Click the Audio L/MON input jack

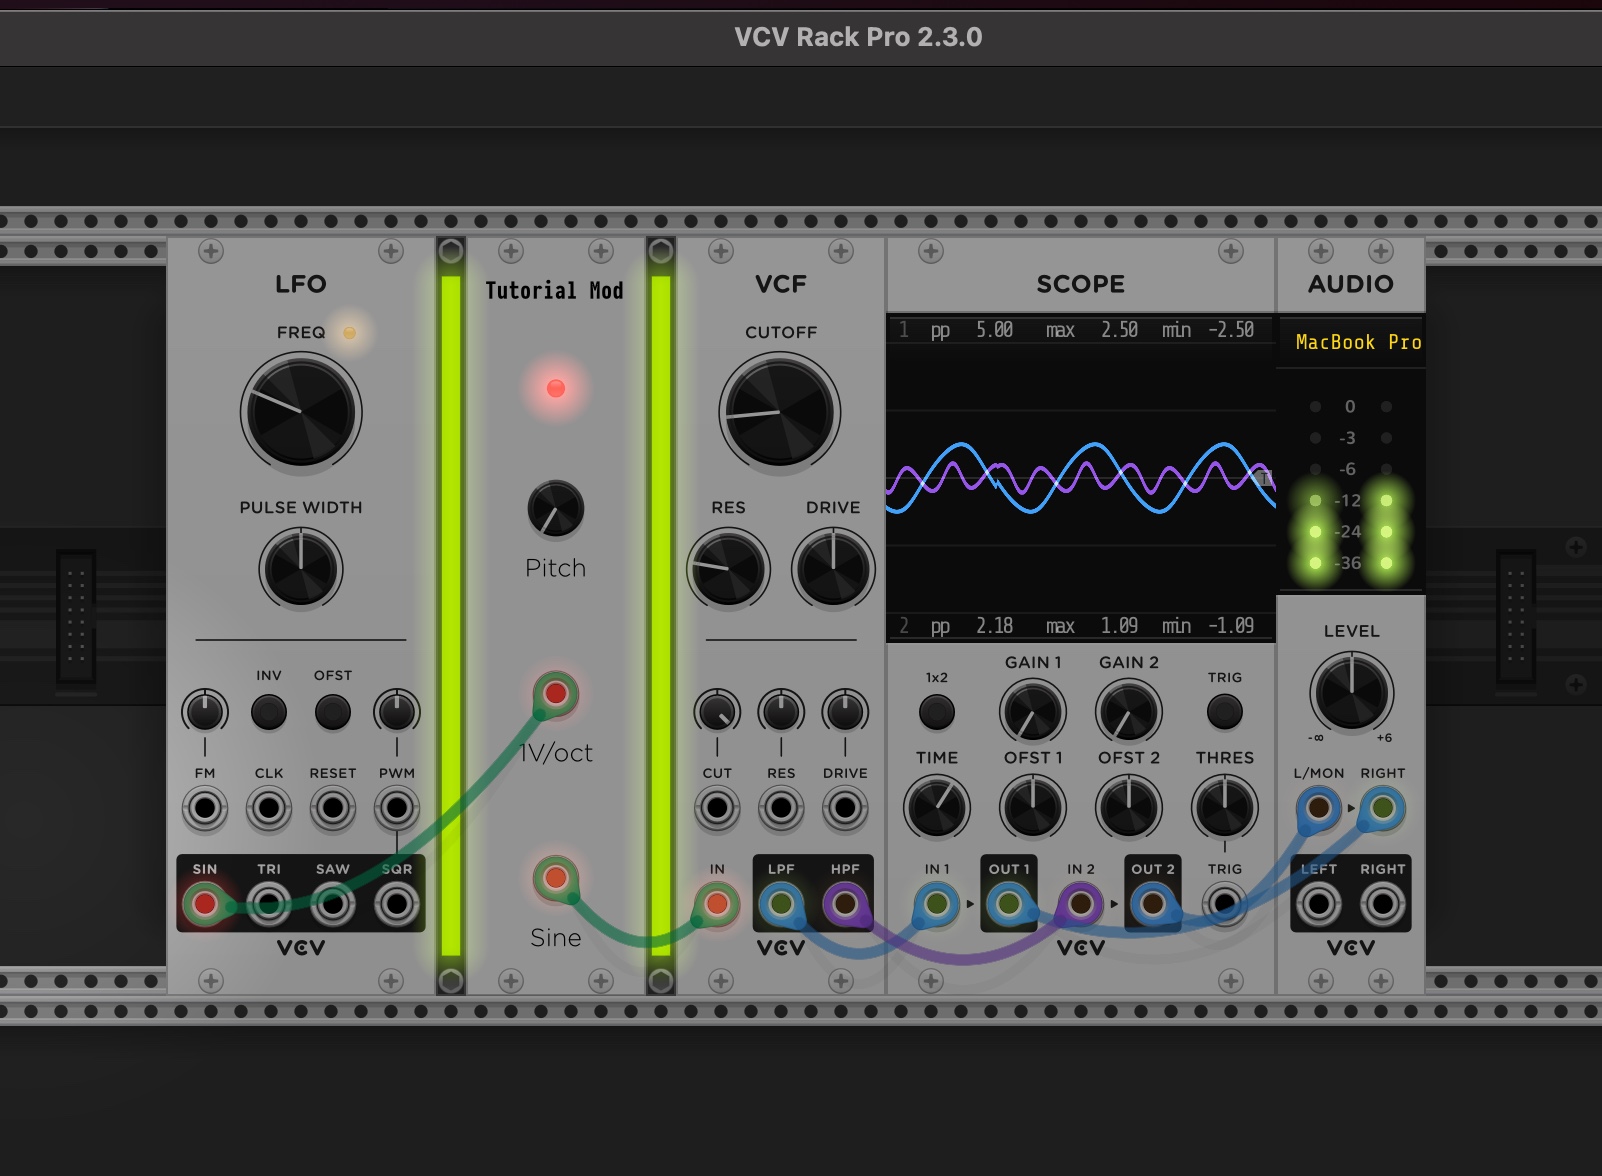point(1319,808)
